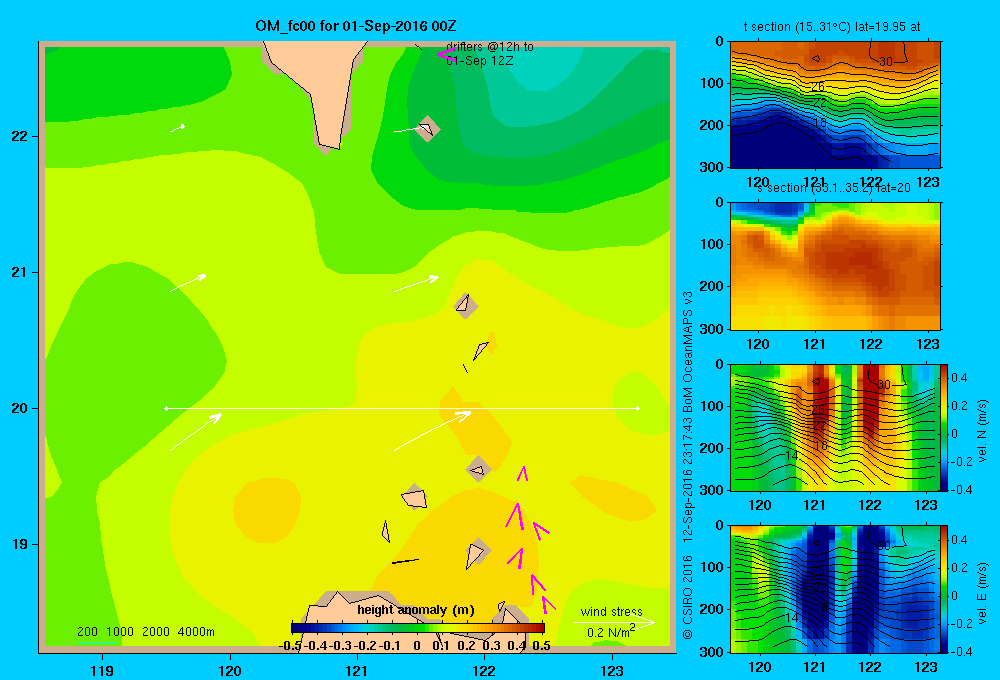Click the white section line at latitude 20

[x=402, y=408]
